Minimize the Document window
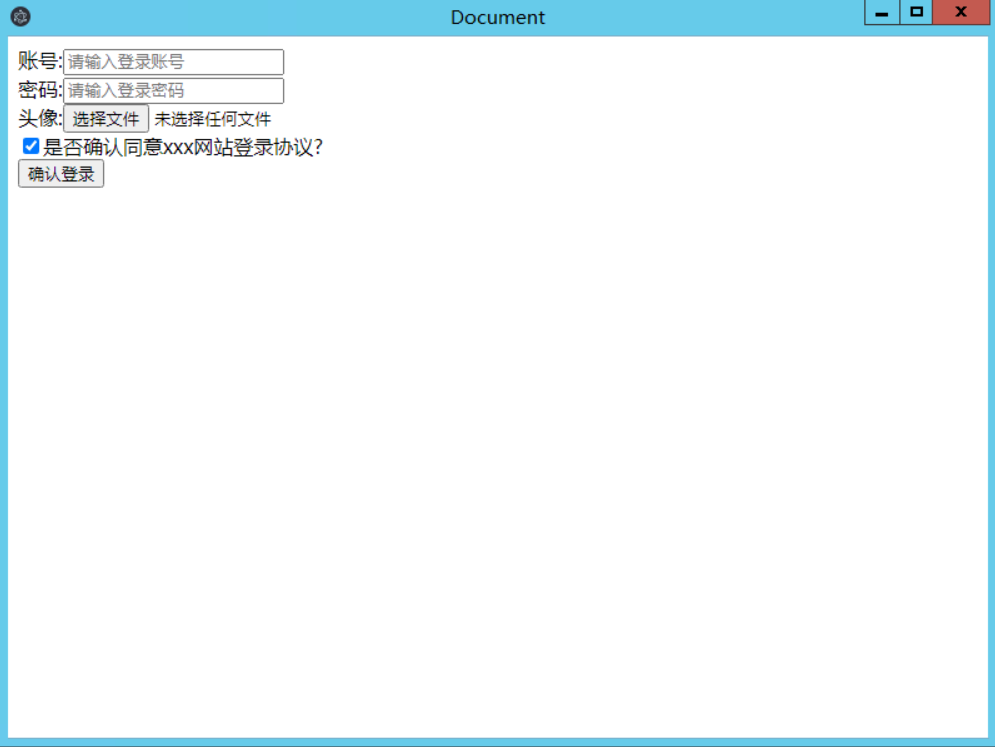Viewport: 995px width, 747px height. click(x=882, y=12)
